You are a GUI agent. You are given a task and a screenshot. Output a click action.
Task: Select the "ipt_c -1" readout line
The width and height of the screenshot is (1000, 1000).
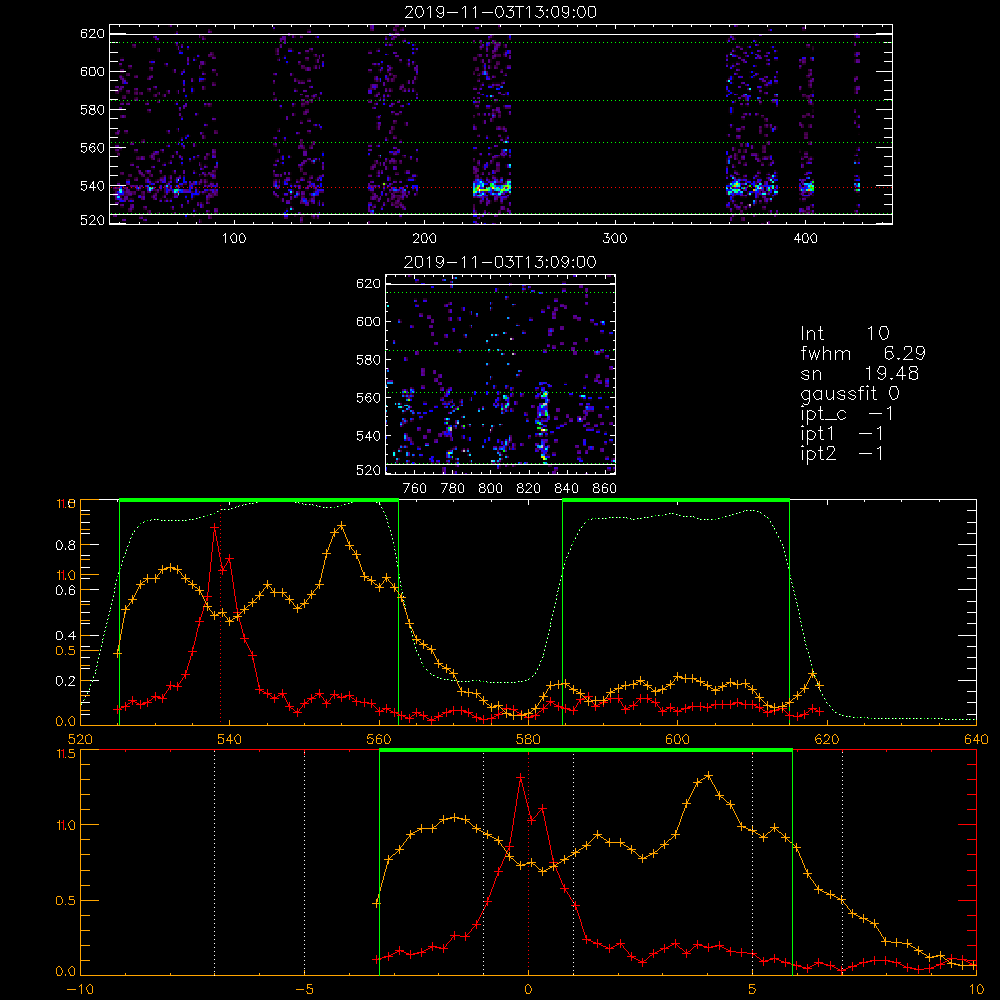(847, 414)
